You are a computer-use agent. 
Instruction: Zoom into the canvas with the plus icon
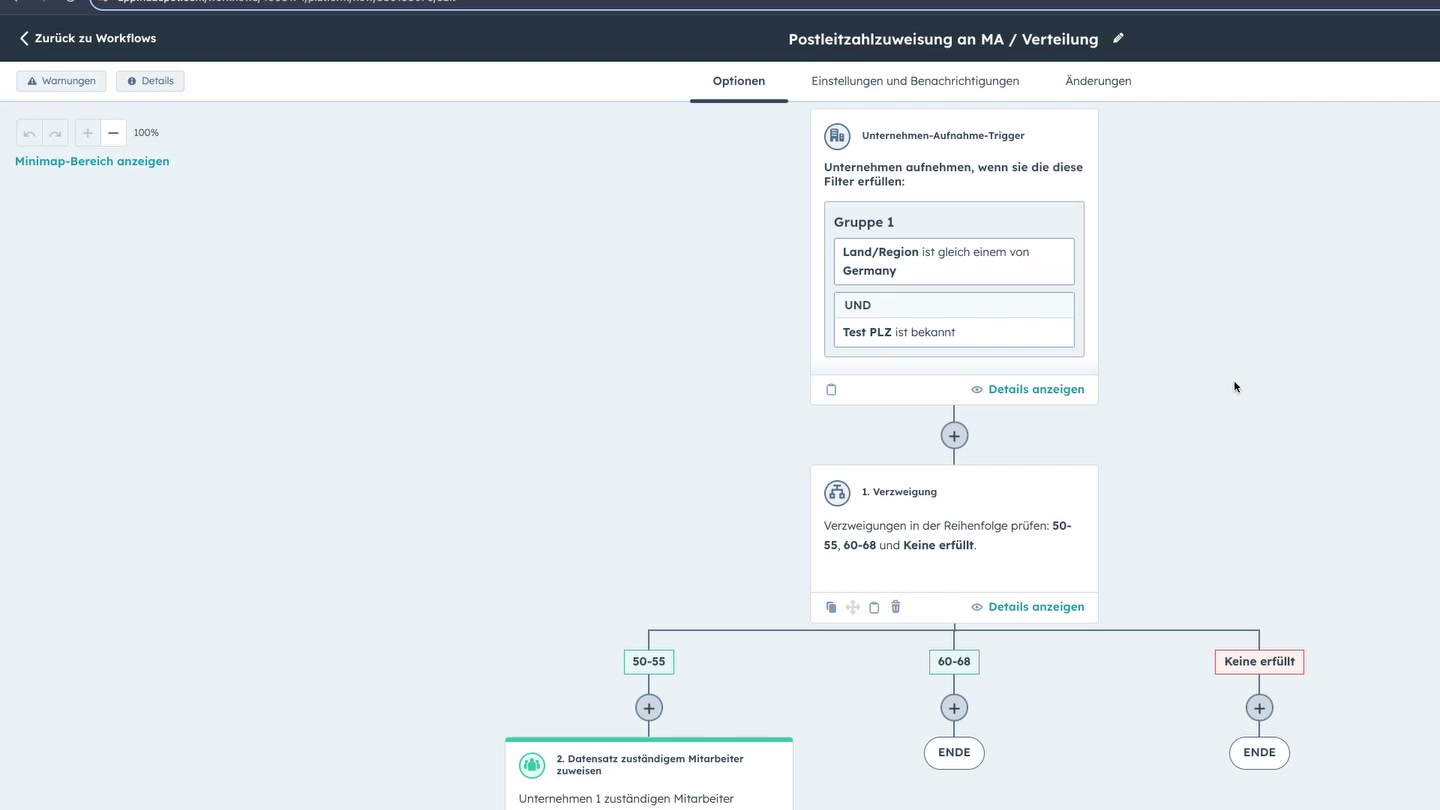pyautogui.click(x=87, y=132)
